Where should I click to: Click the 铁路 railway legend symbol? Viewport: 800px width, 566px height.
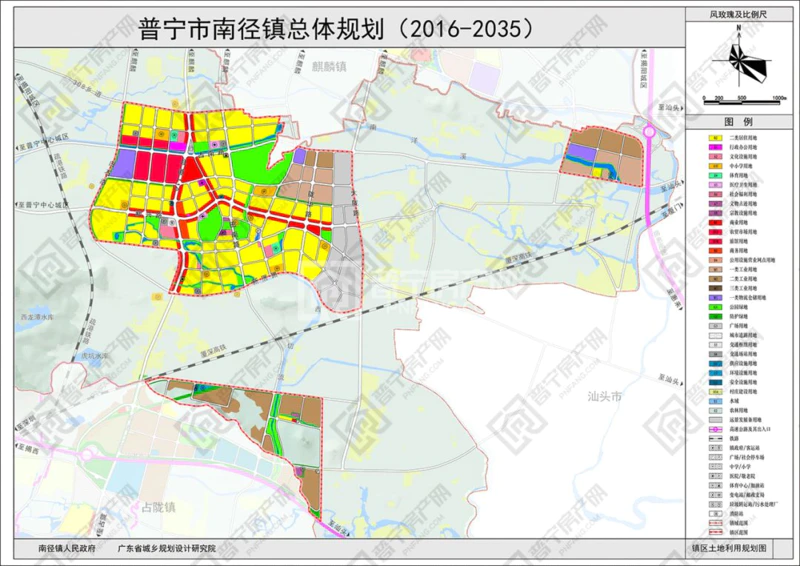(x=715, y=436)
